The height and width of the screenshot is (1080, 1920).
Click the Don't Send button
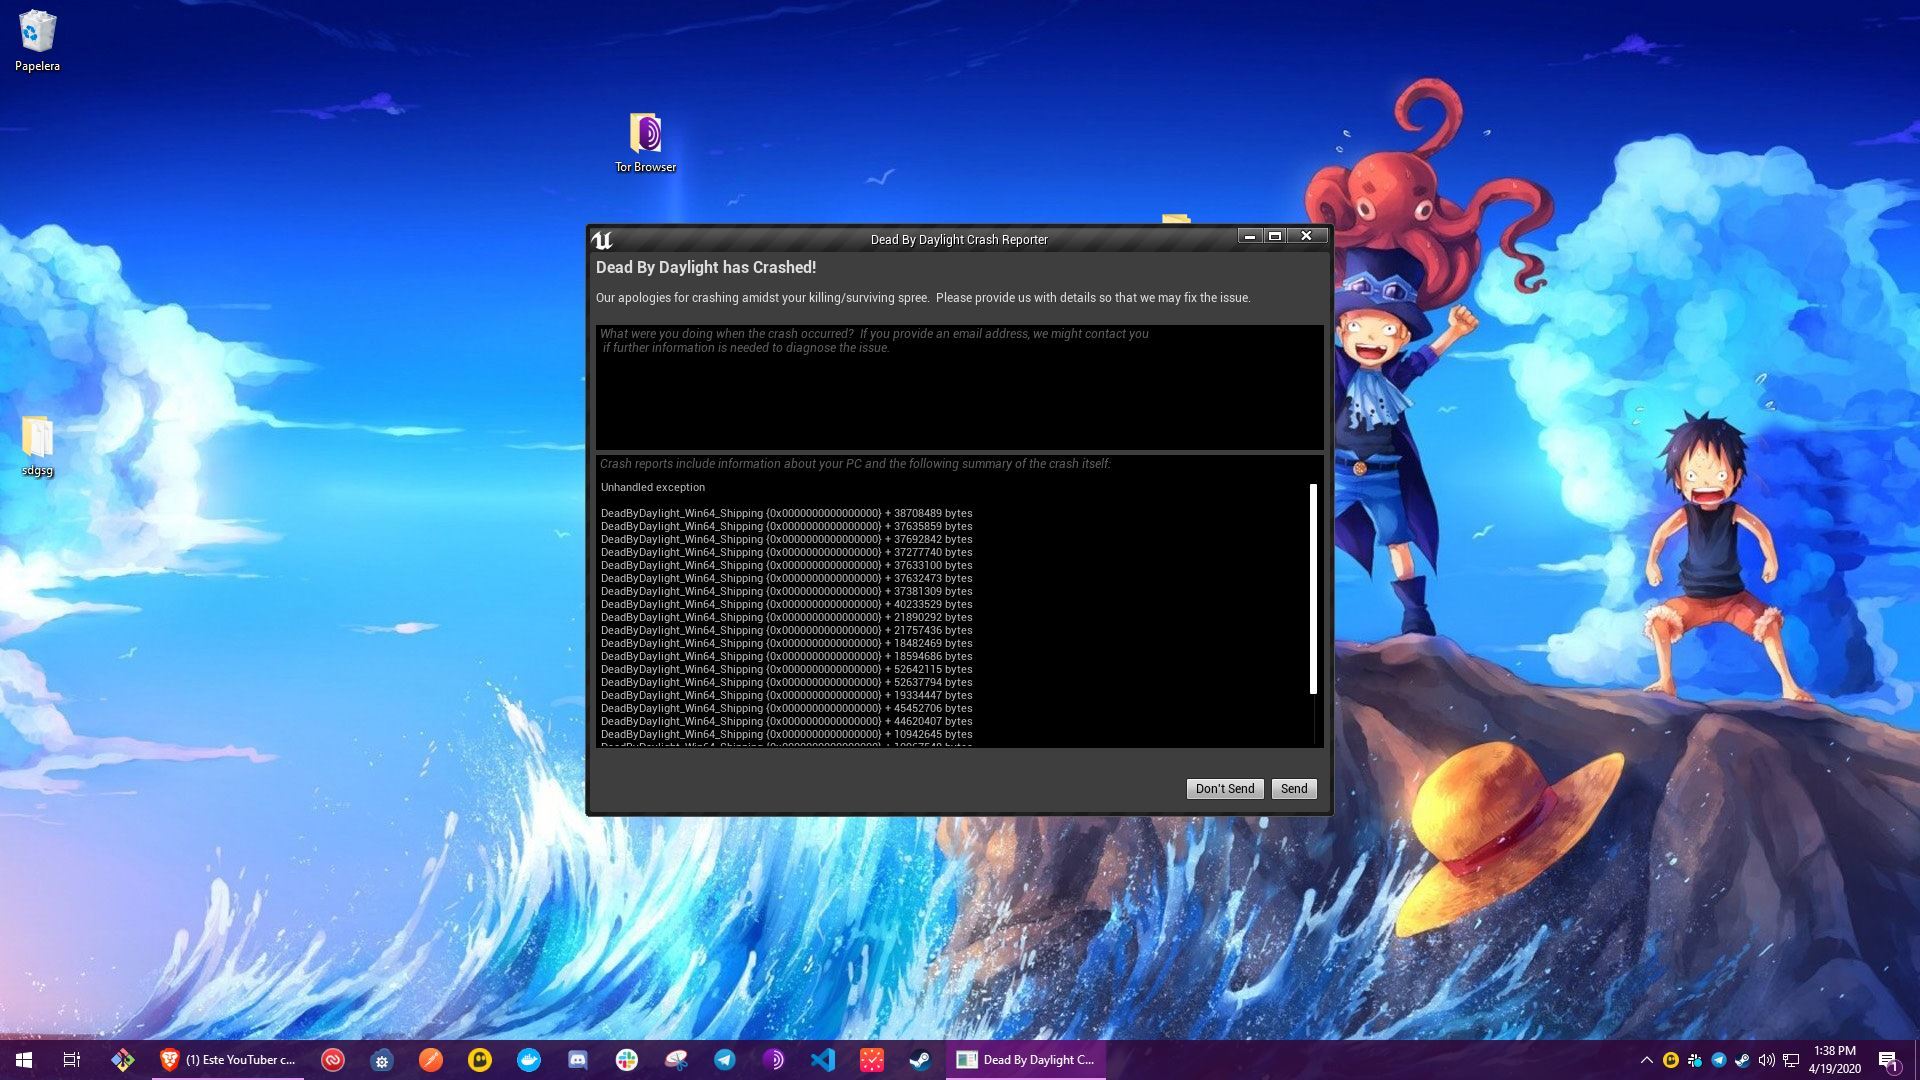1225,789
